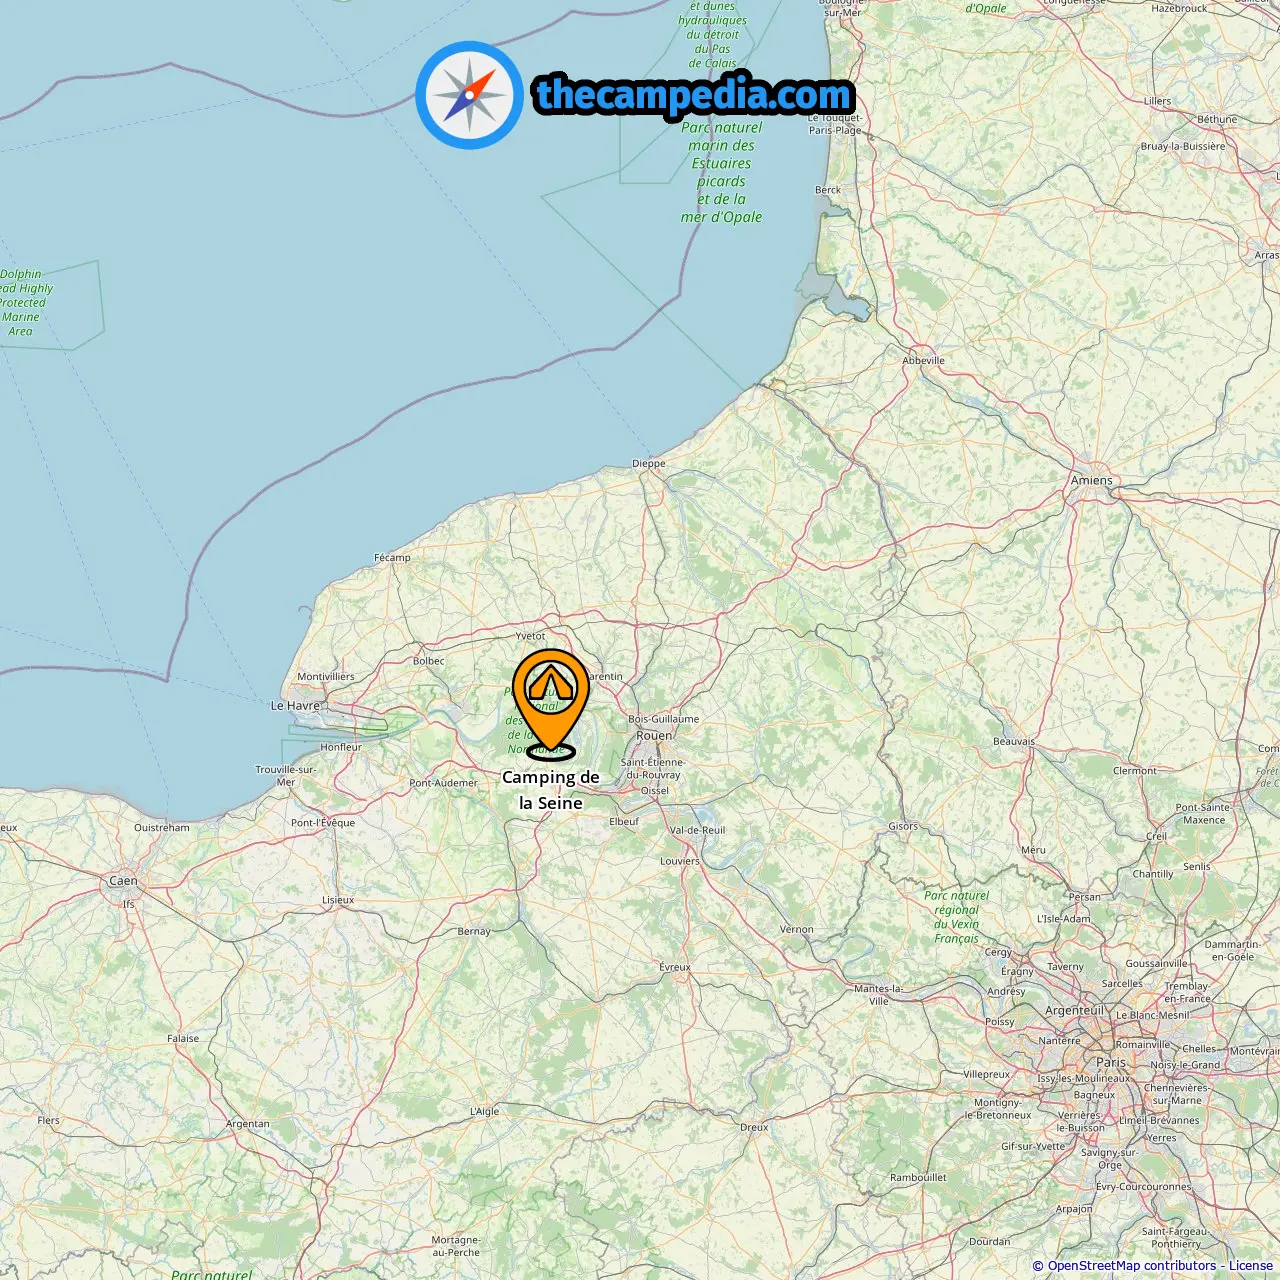Click the blue compass logo icon
Screen dimensions: 1280x1280
click(x=469, y=95)
